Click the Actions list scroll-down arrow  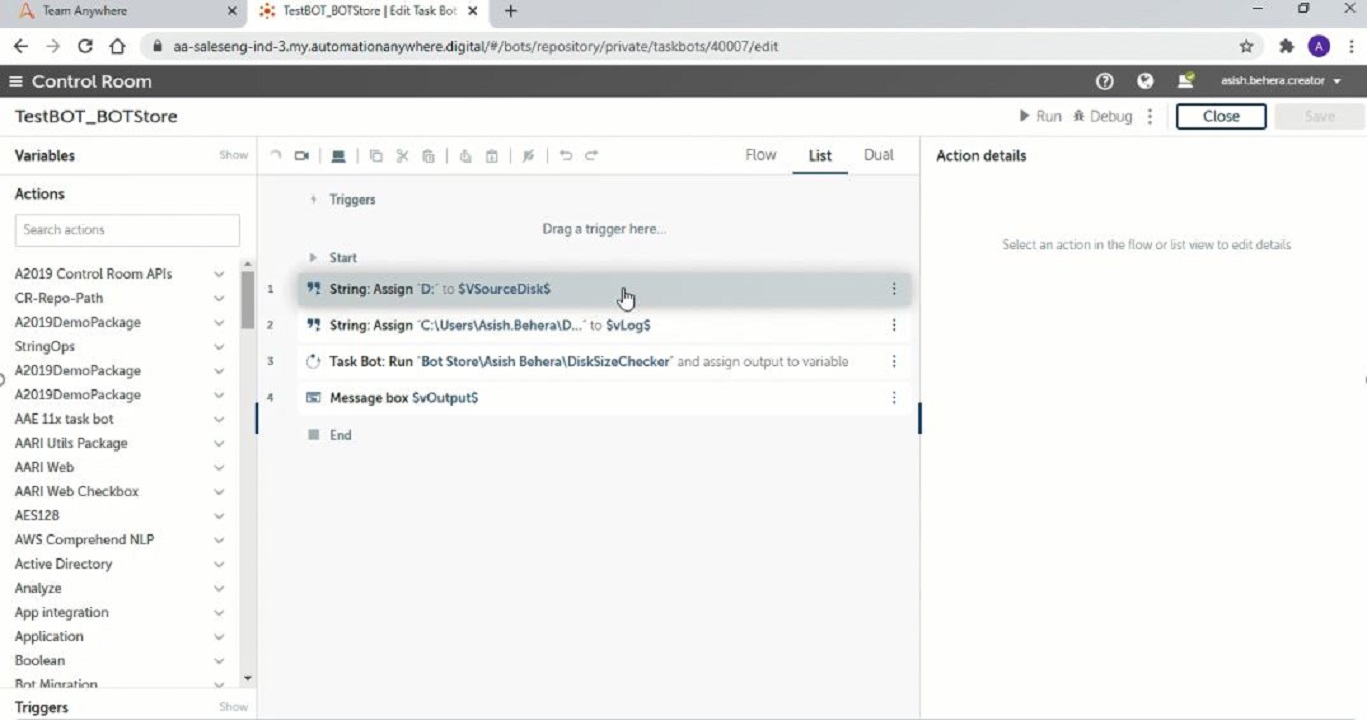click(248, 679)
